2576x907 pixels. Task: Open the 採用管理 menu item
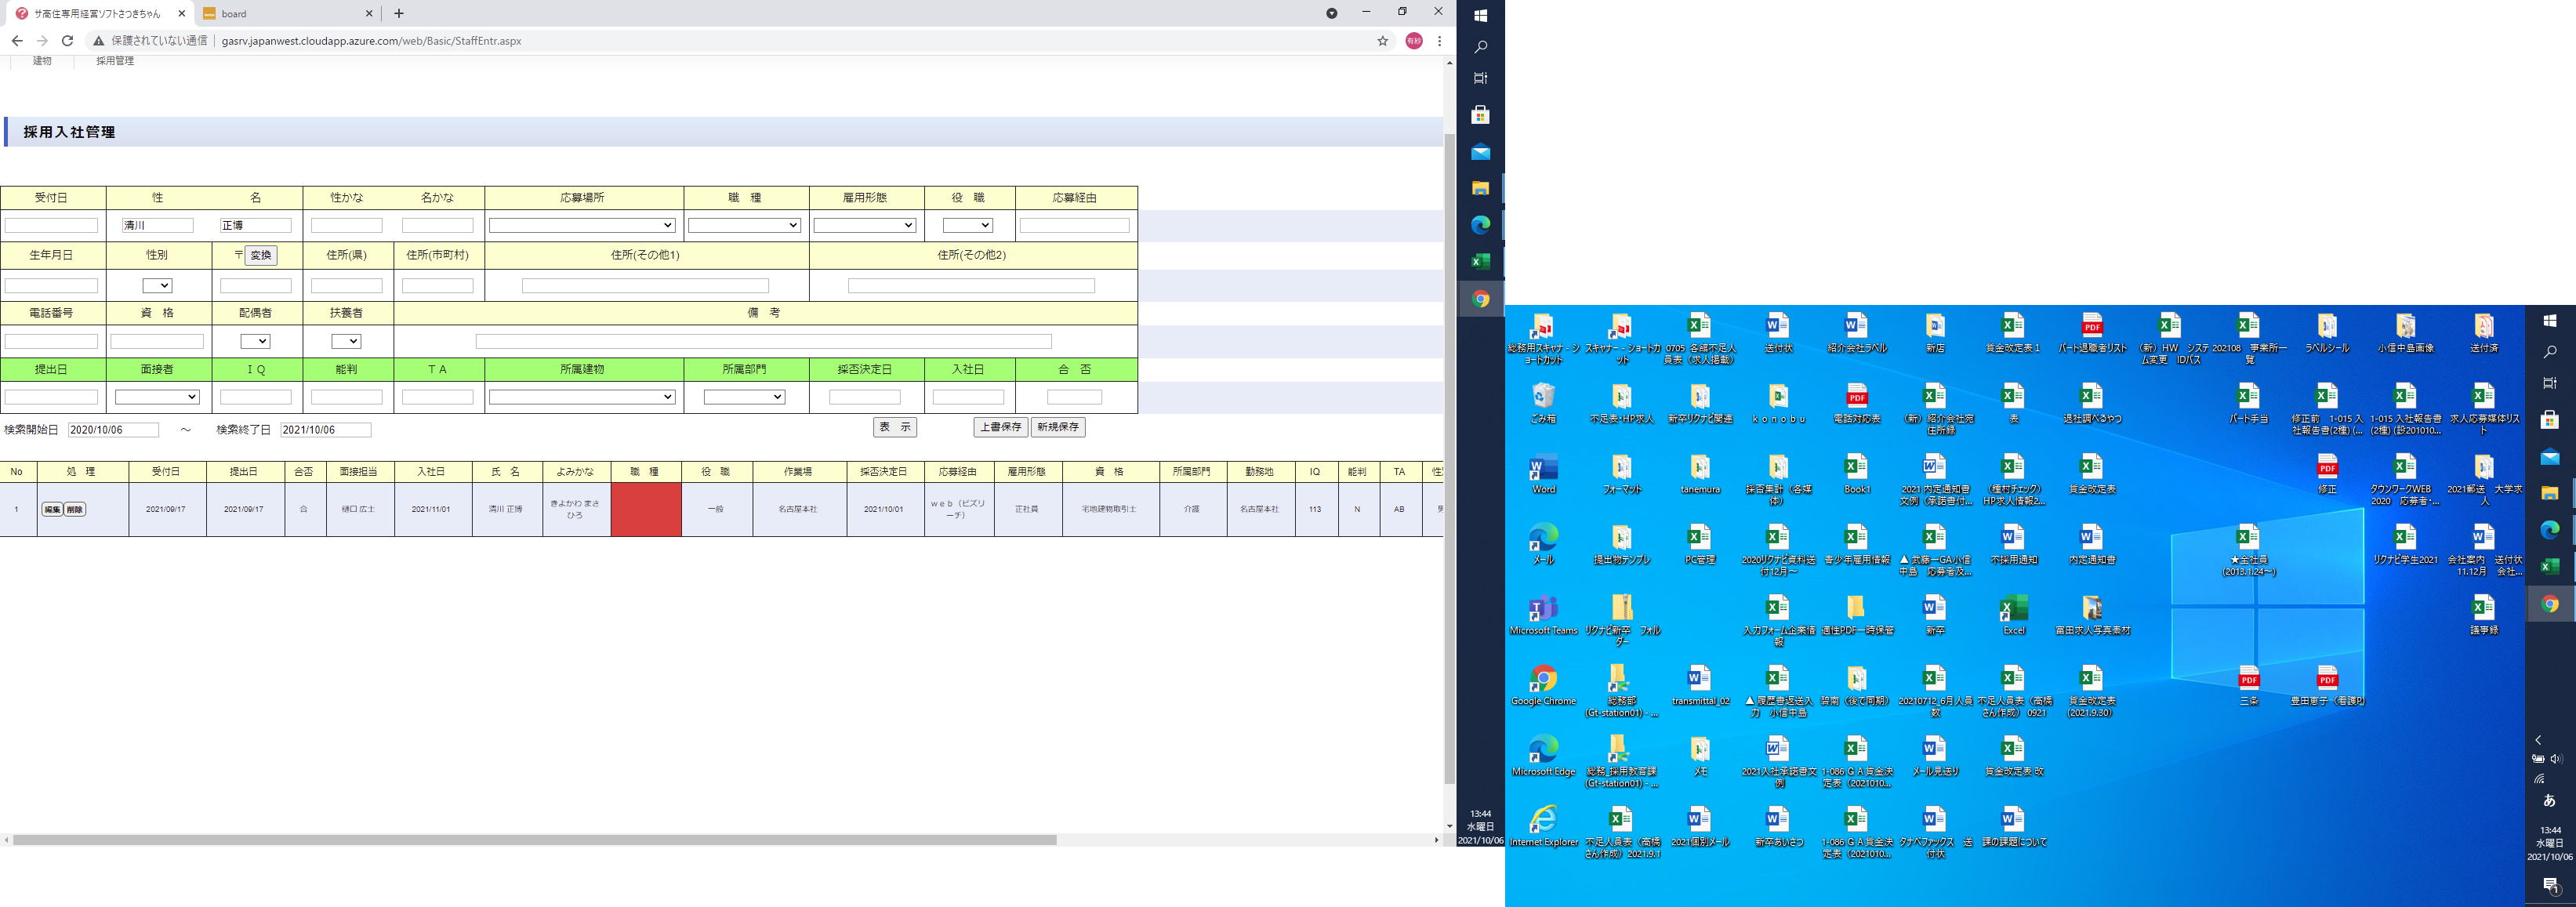[x=115, y=61]
